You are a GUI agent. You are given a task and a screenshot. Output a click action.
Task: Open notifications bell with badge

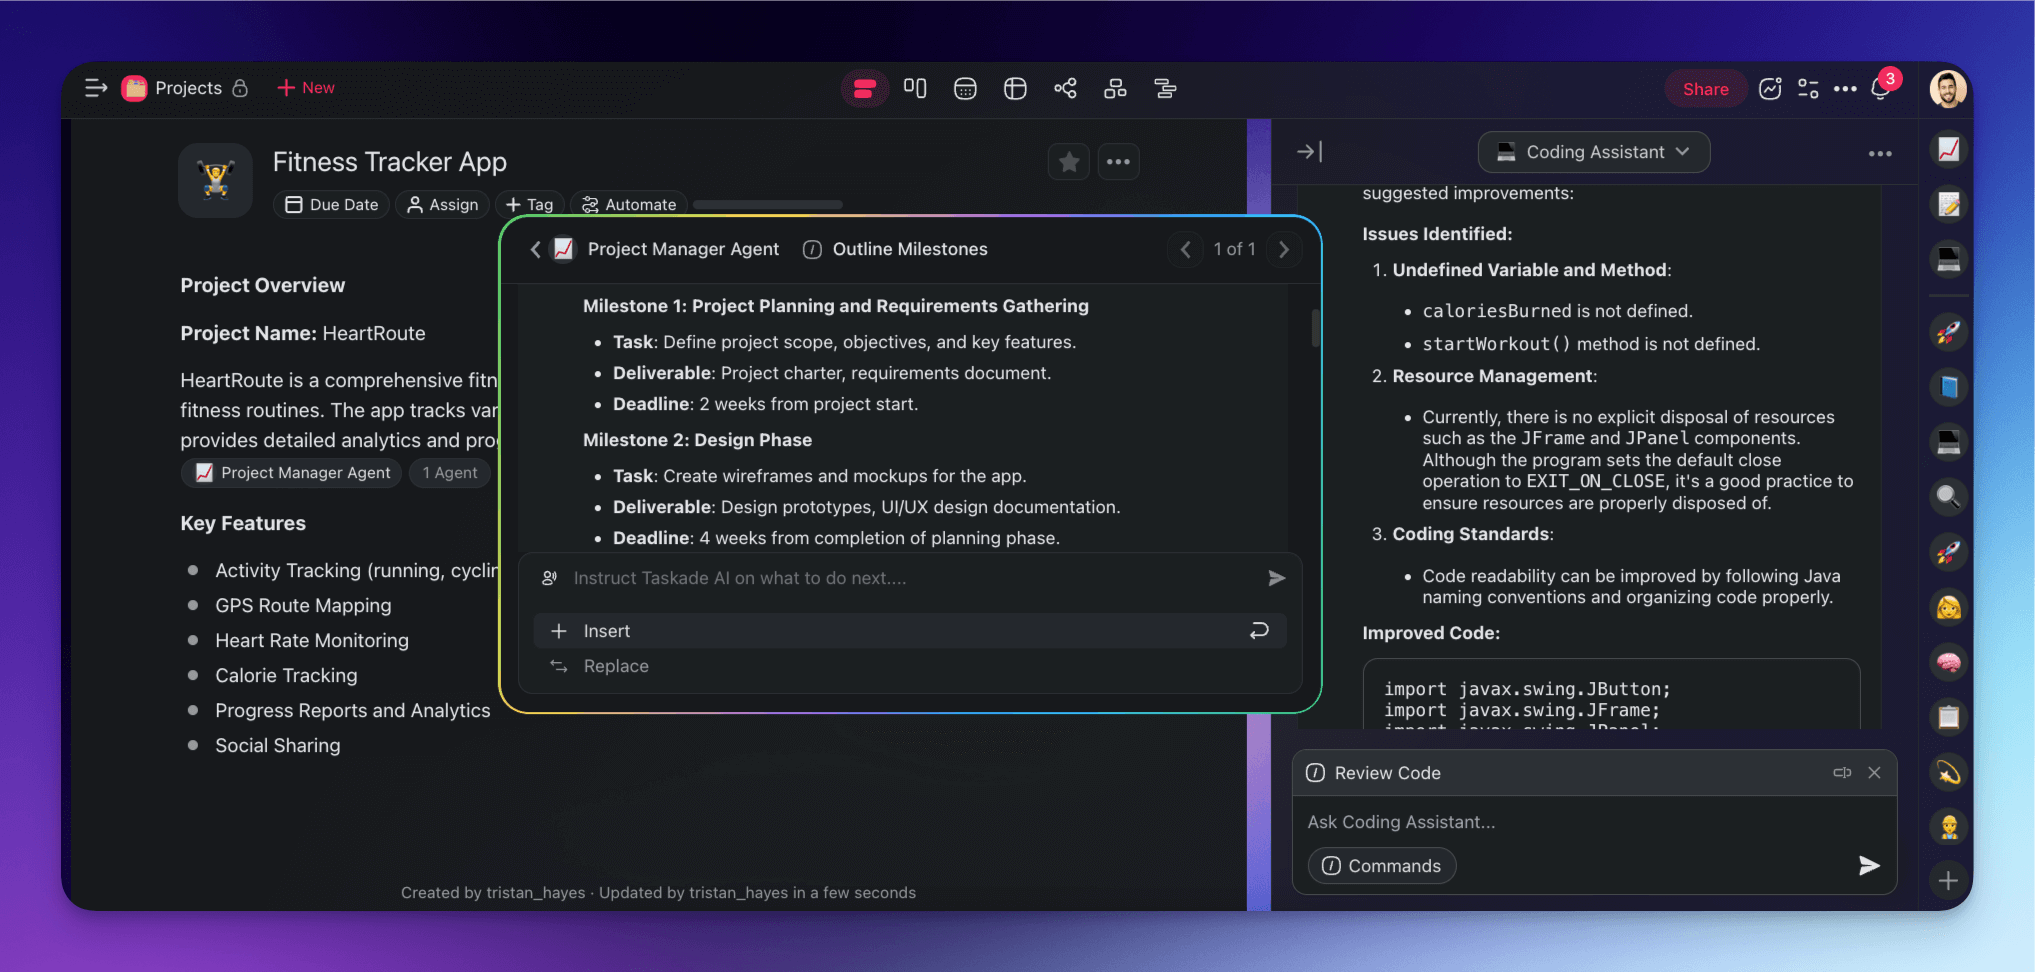coord(1880,88)
